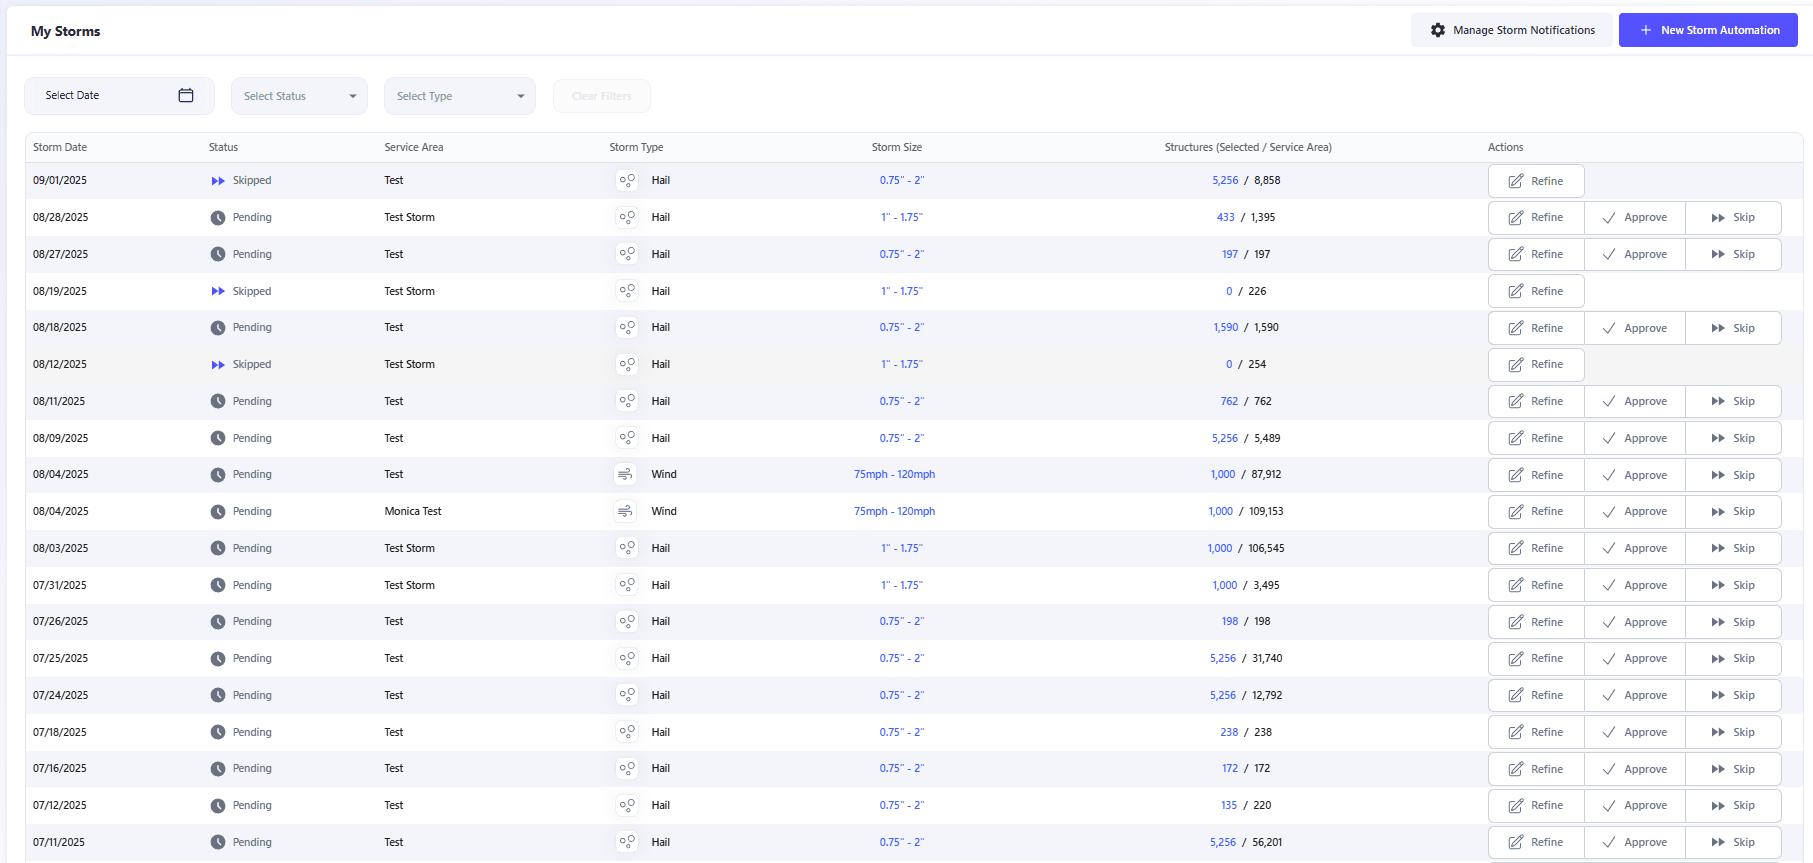Click the Storm Type column header
This screenshot has width=1813, height=863.
[636, 147]
